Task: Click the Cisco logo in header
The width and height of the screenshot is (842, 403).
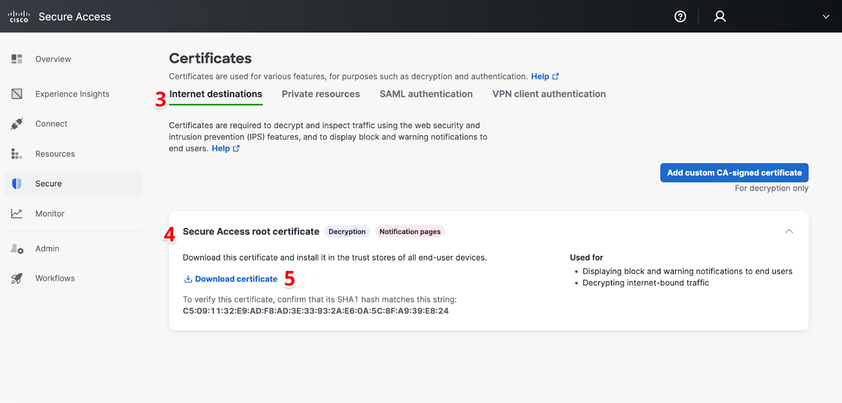Action: 18,17
